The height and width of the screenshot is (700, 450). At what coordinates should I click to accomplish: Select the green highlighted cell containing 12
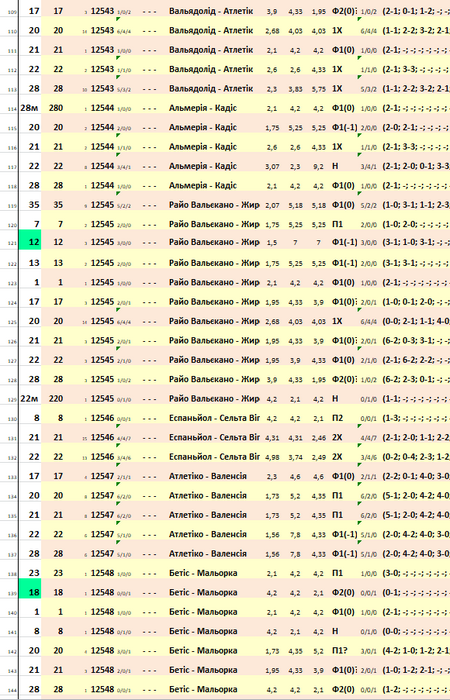30,242
